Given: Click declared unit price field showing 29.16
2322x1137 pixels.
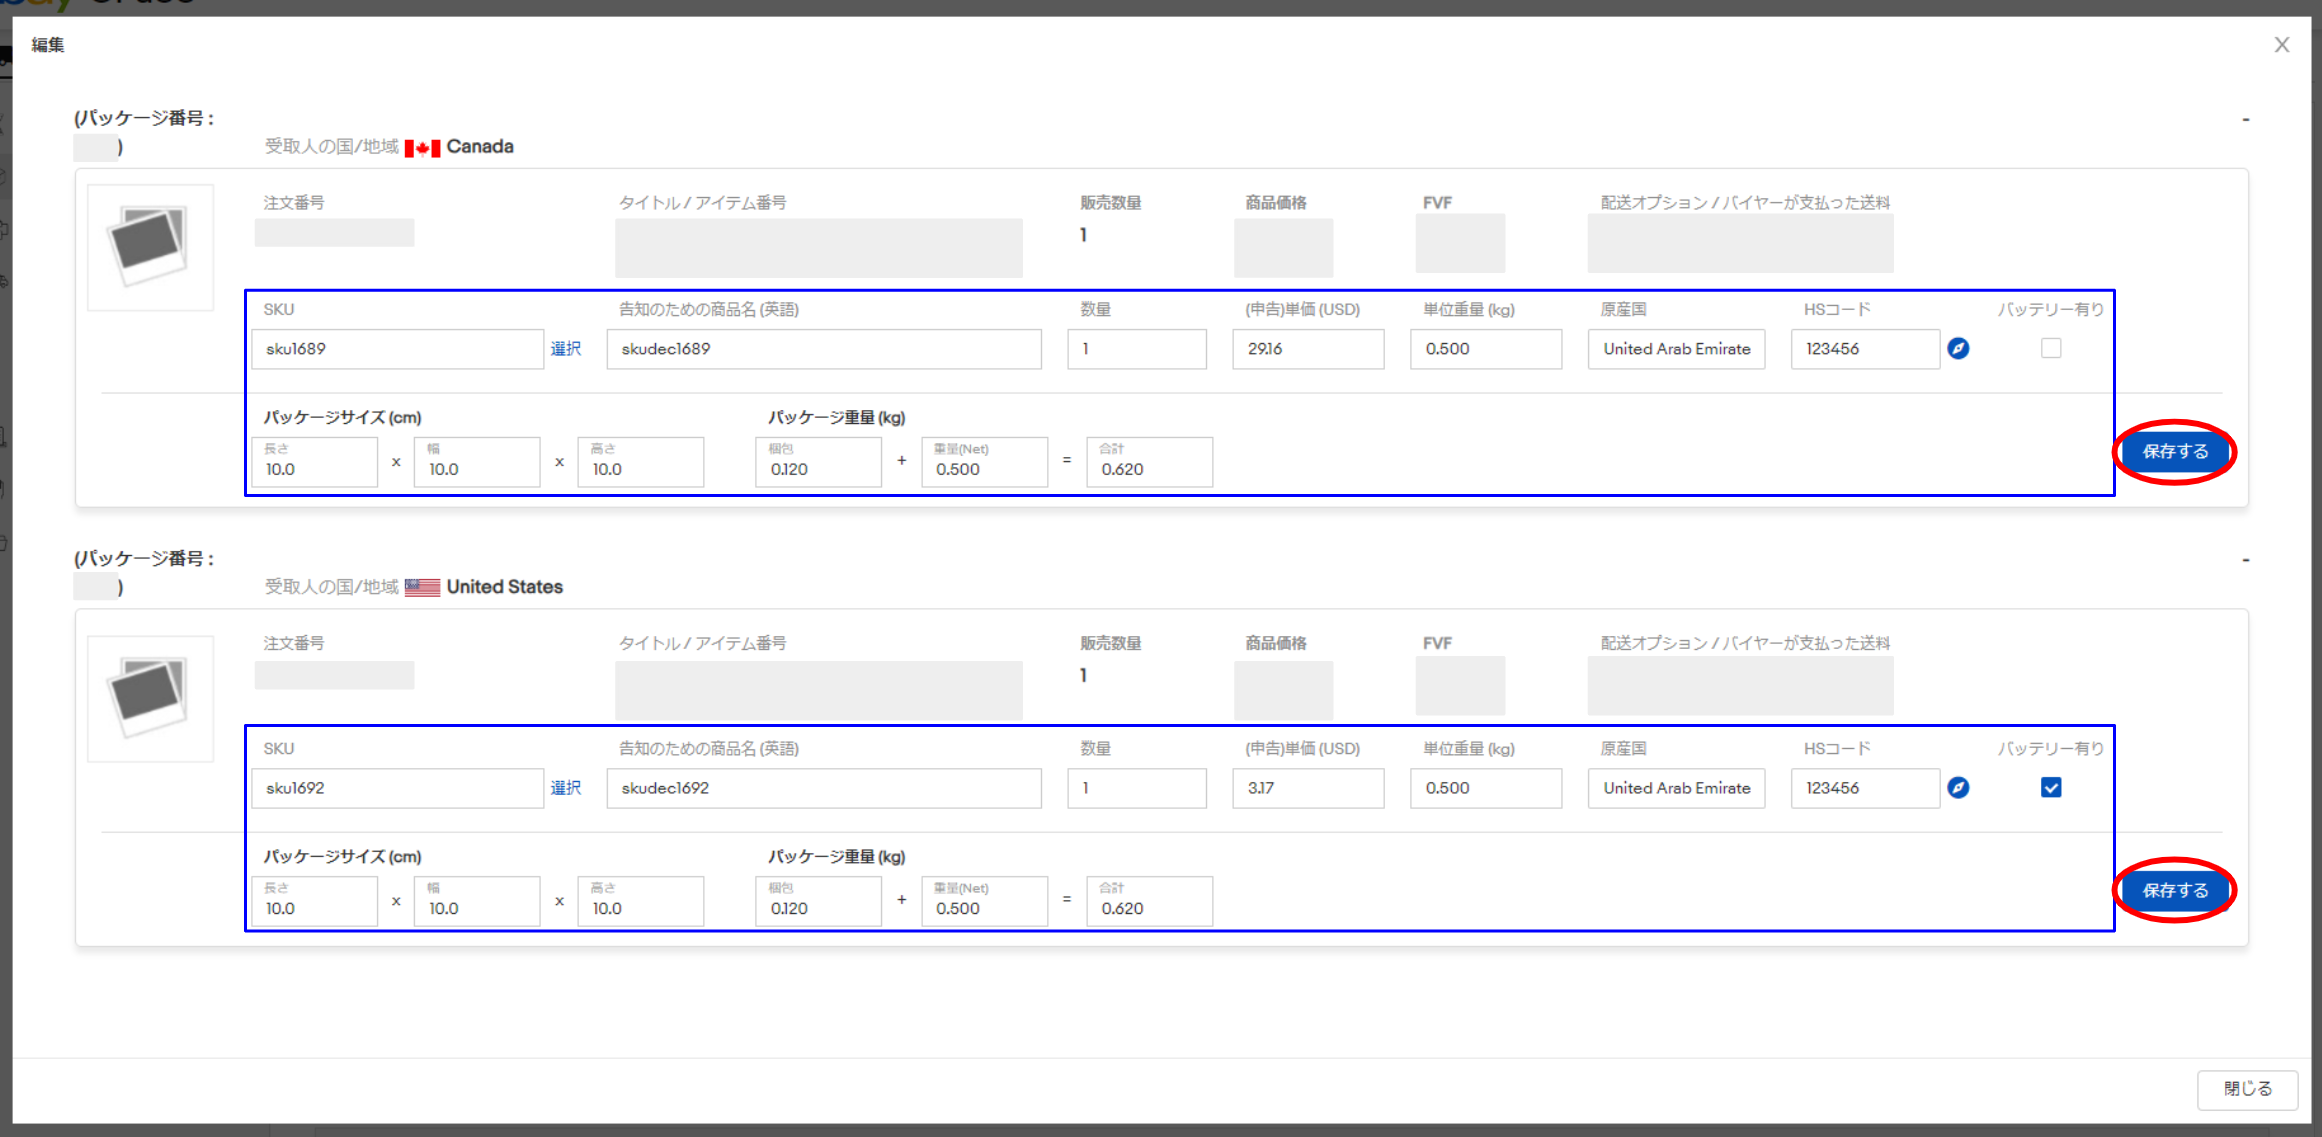Looking at the screenshot, I should [x=1307, y=349].
